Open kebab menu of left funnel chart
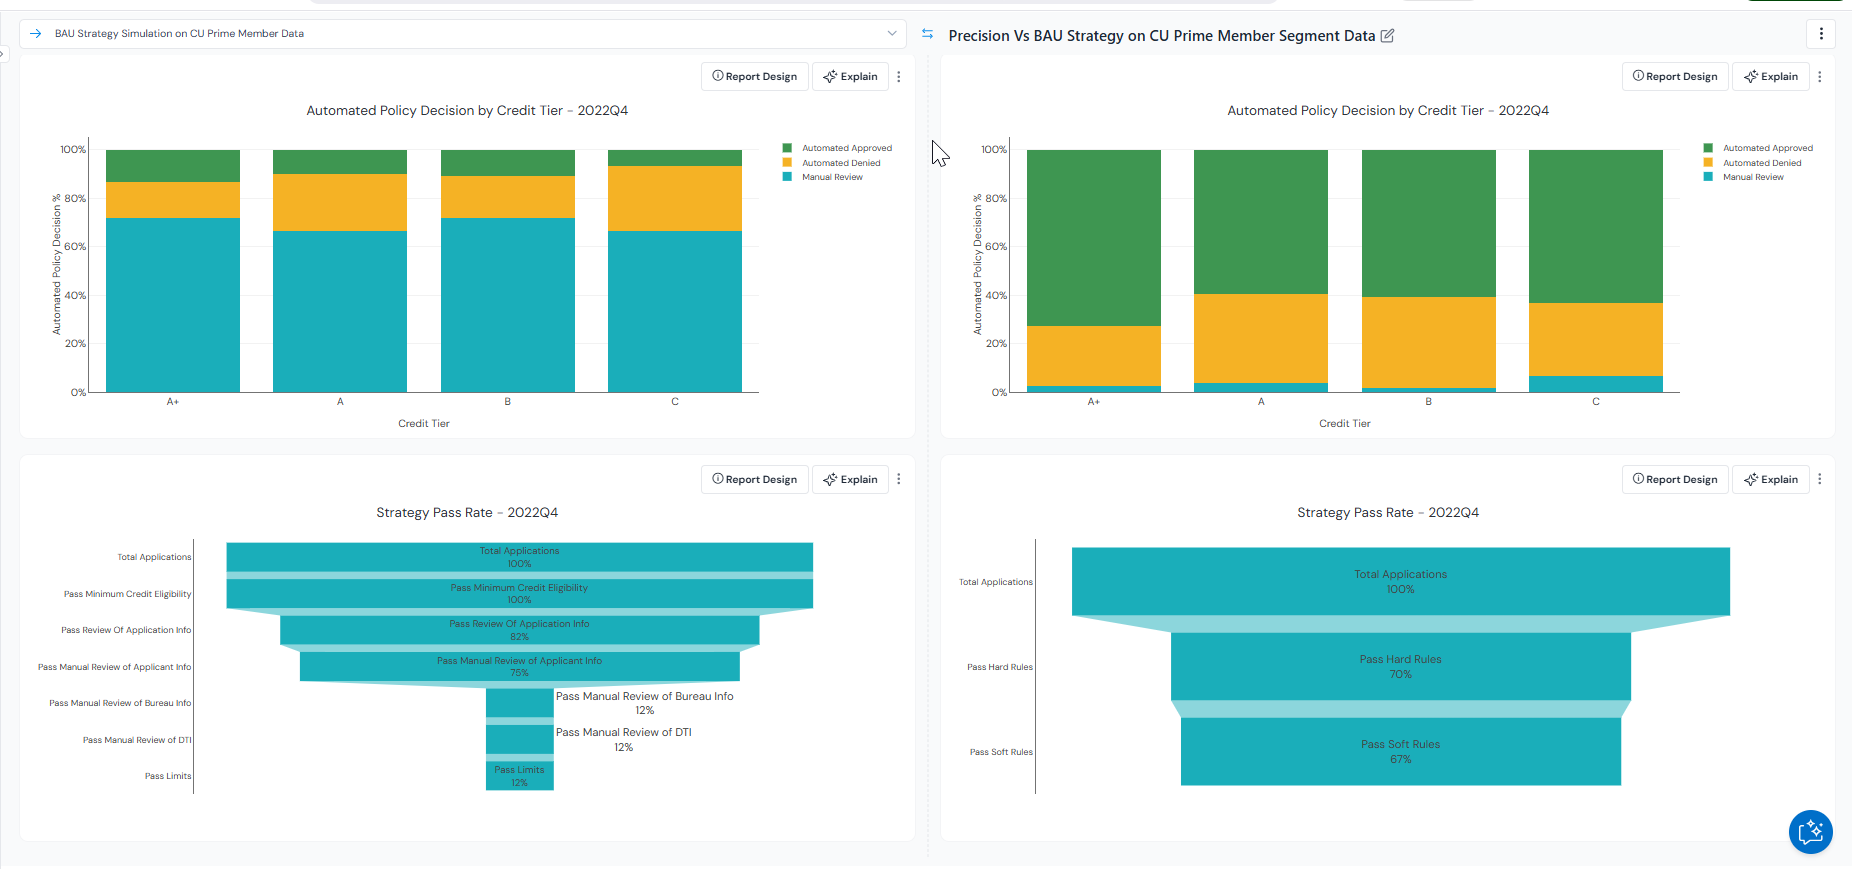 point(899,479)
